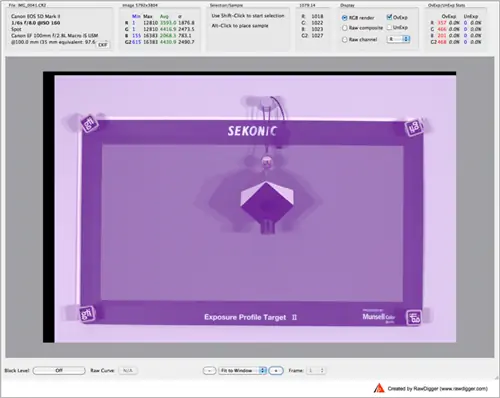This screenshot has width=500, height=398.
Task: Click the 'Exposure Profile Target II' text in image
Action: coord(250,317)
